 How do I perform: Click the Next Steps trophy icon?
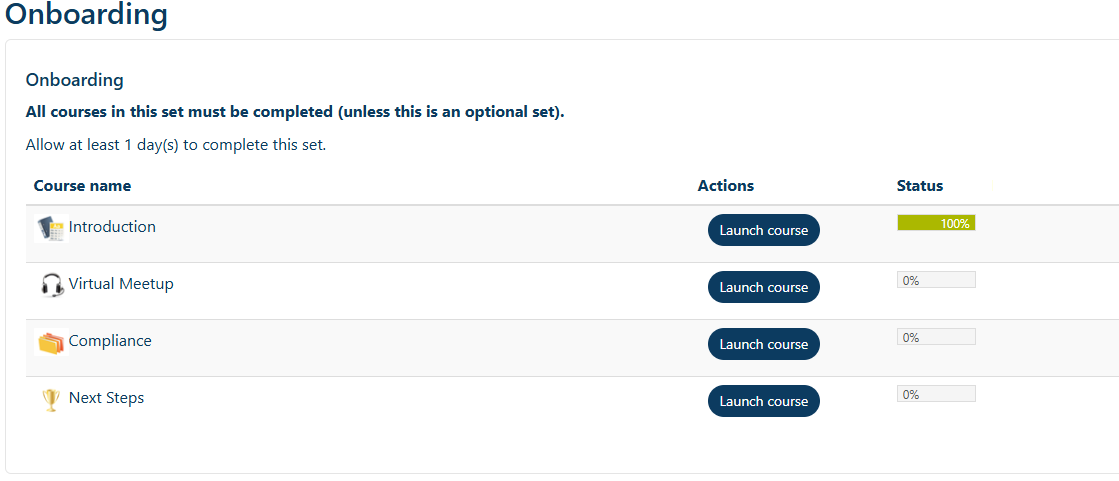[x=51, y=400]
